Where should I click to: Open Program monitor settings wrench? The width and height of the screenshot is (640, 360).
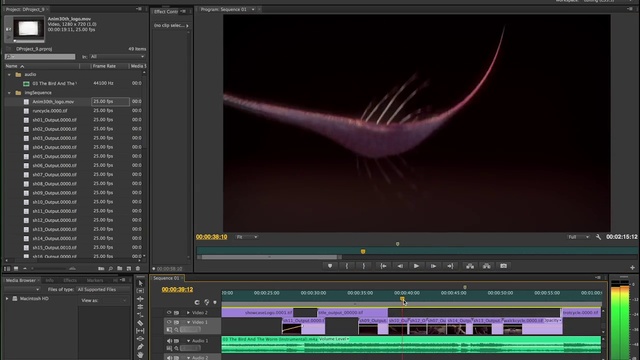point(598,237)
